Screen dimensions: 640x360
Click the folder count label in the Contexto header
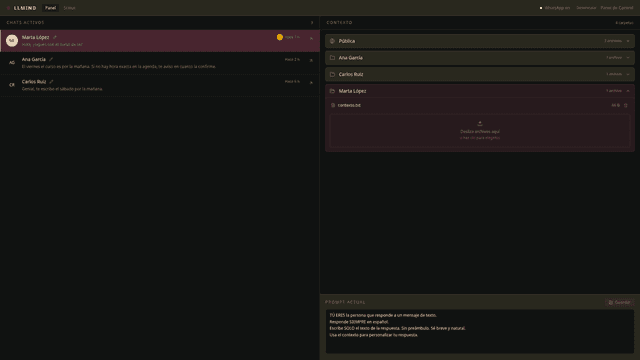(x=624, y=23)
